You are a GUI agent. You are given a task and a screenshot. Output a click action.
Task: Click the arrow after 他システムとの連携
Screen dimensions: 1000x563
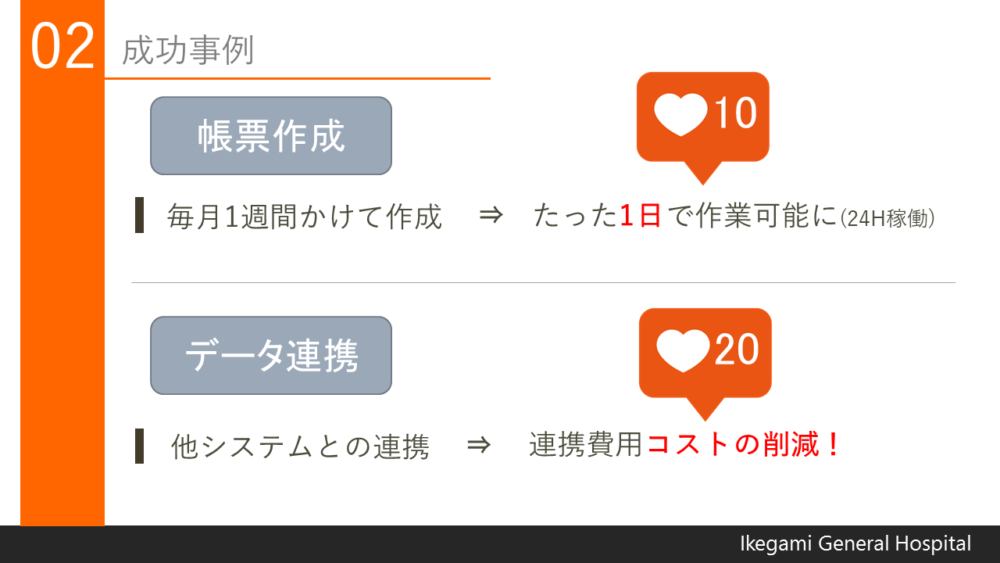[x=478, y=444]
